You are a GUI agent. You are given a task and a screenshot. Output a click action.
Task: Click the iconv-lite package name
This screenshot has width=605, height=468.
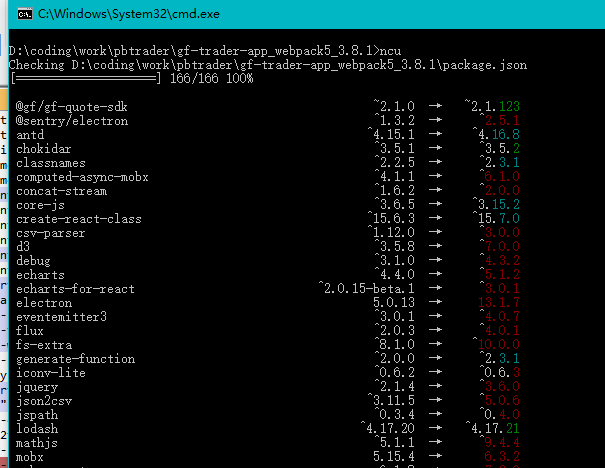(x=51, y=373)
